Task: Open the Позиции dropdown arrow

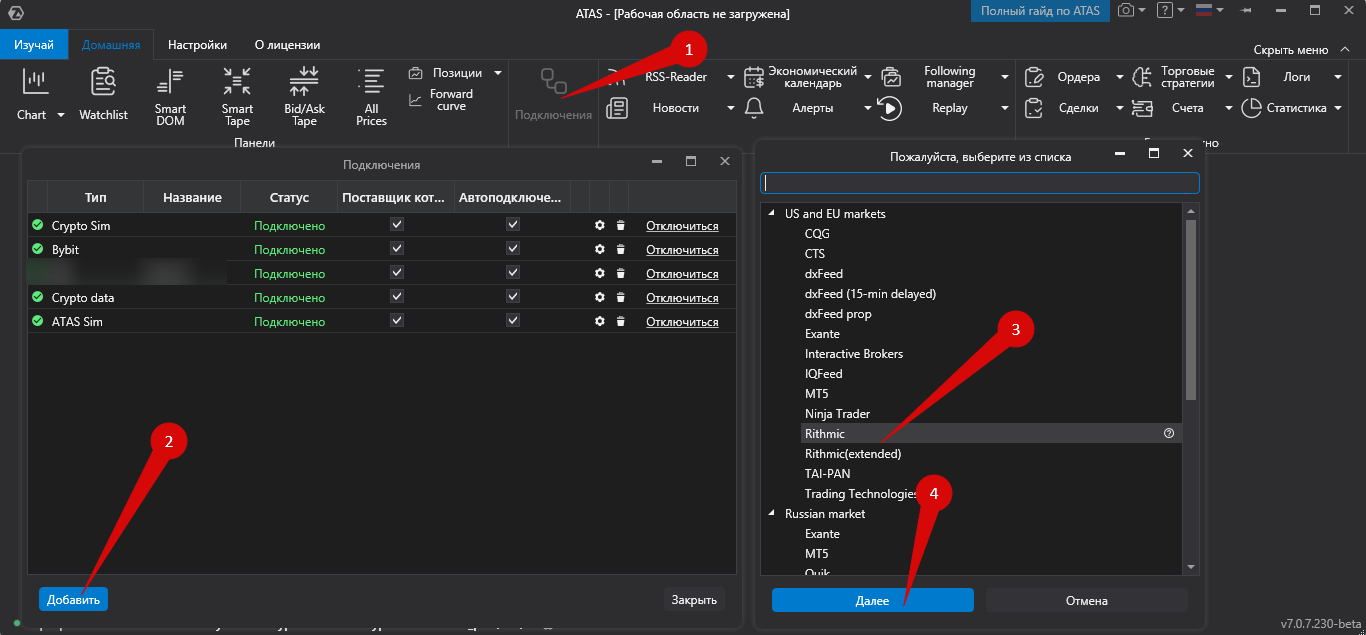Action: (x=498, y=73)
